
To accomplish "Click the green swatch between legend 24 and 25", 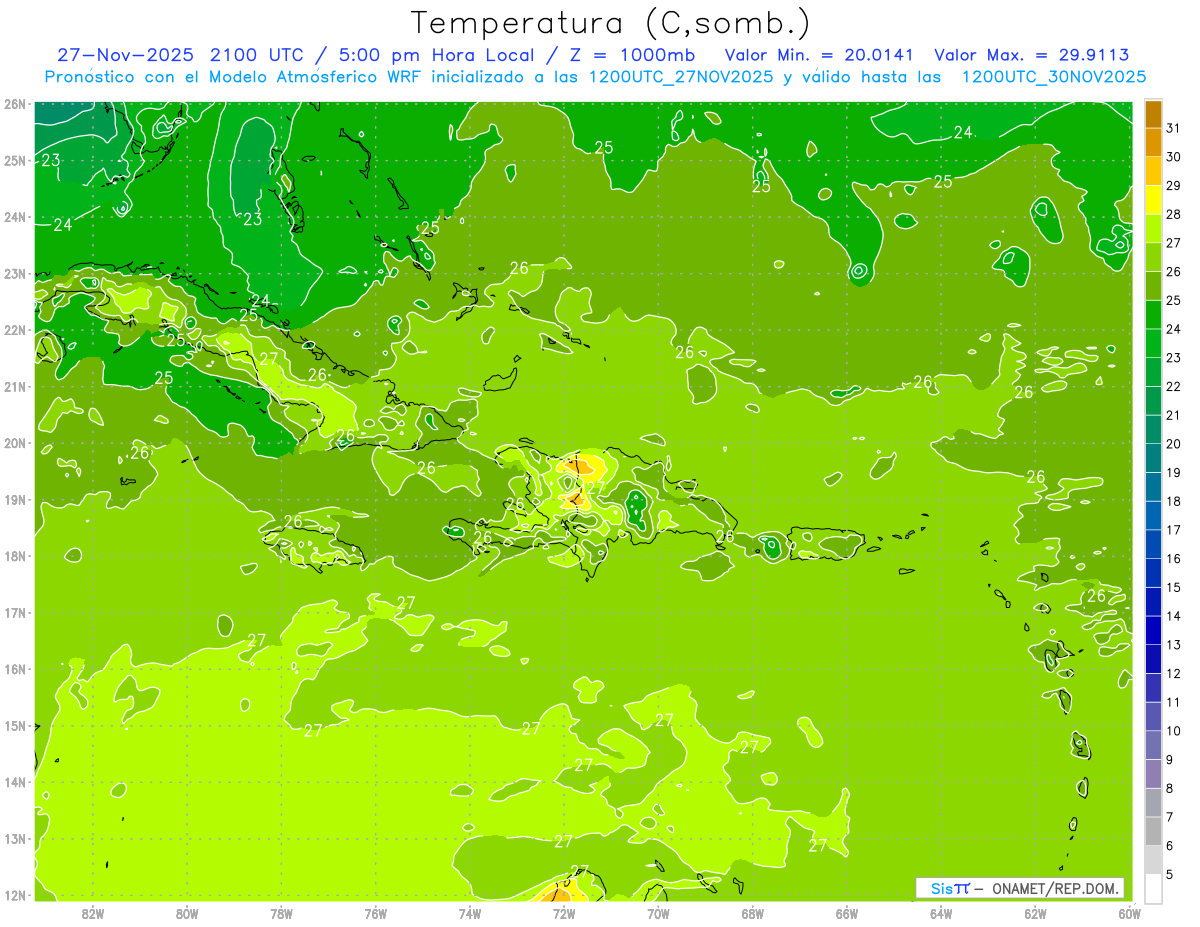I will [x=1153, y=314].
